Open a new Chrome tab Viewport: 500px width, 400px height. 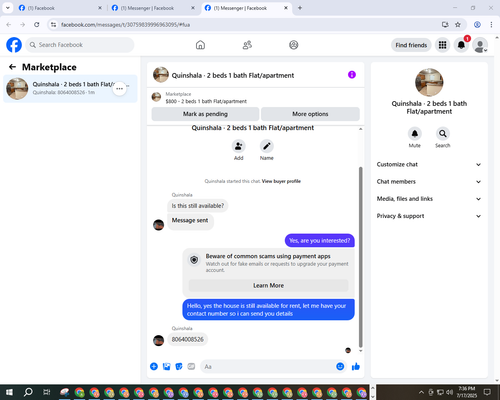click(300, 8)
